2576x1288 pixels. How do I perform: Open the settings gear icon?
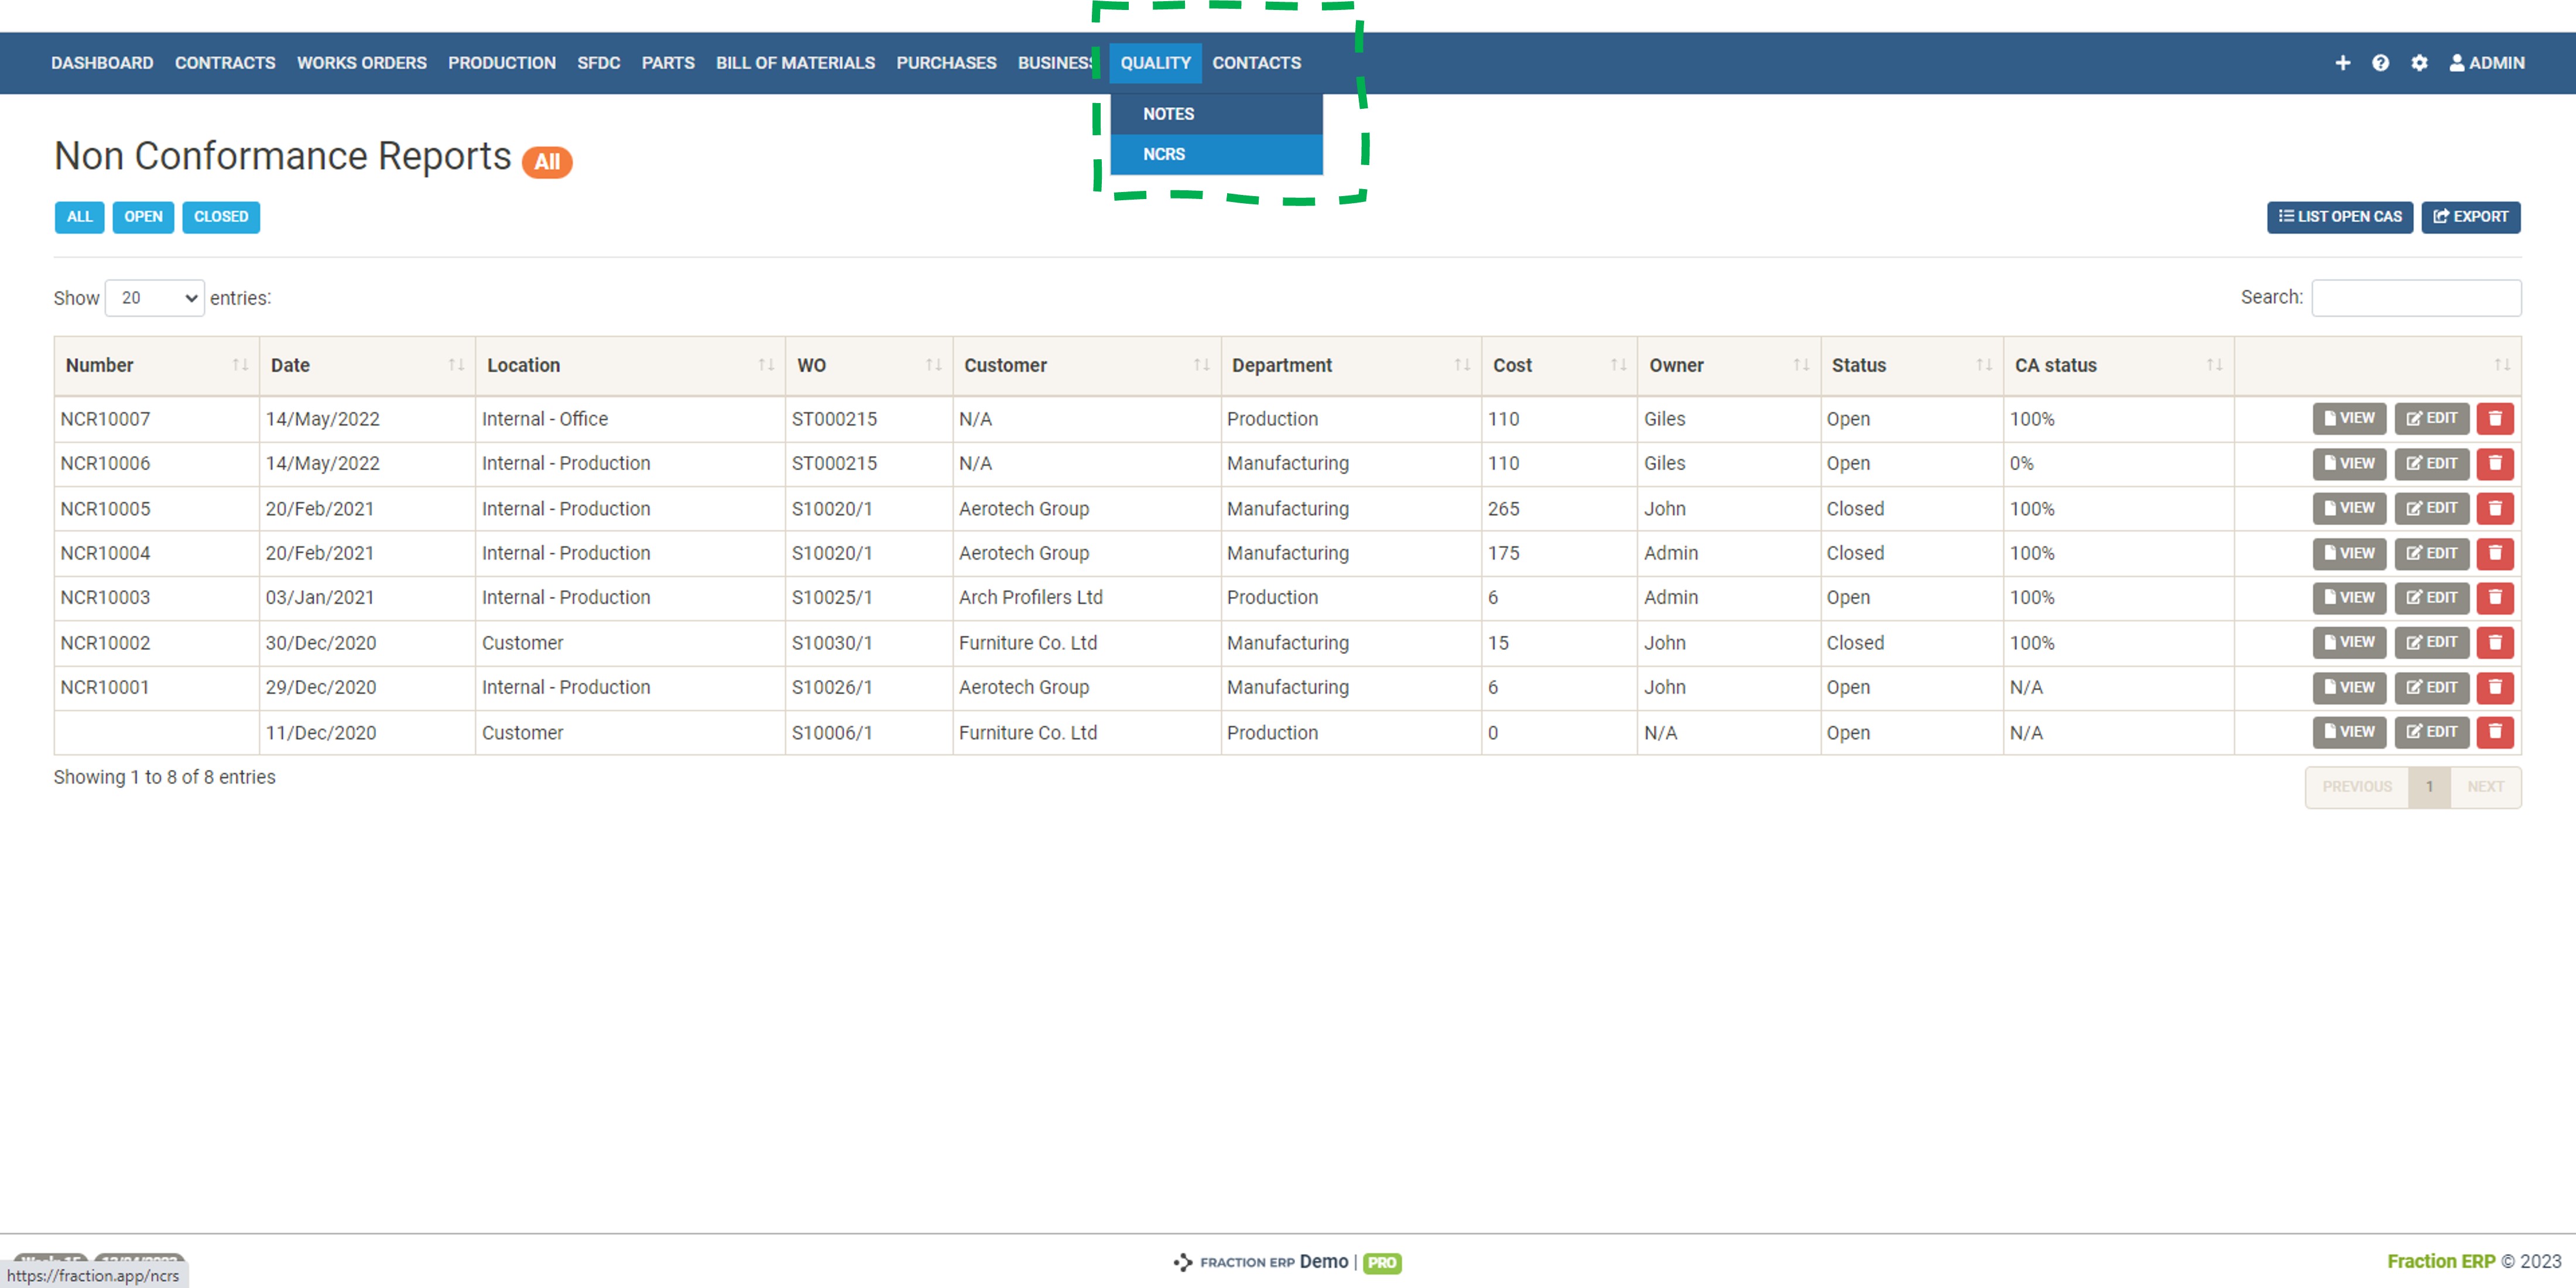tap(2420, 63)
